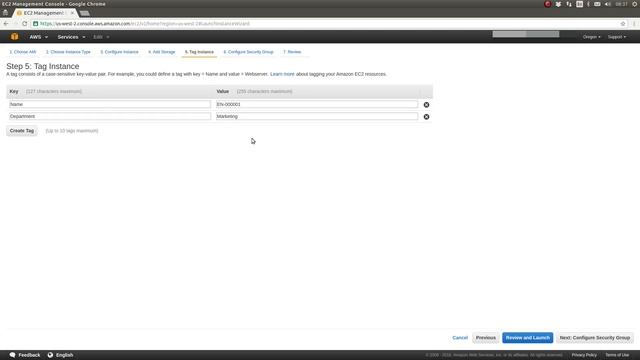The width and height of the screenshot is (640, 360).
Task: Bookmark this page with the star
Action: tap(623, 24)
